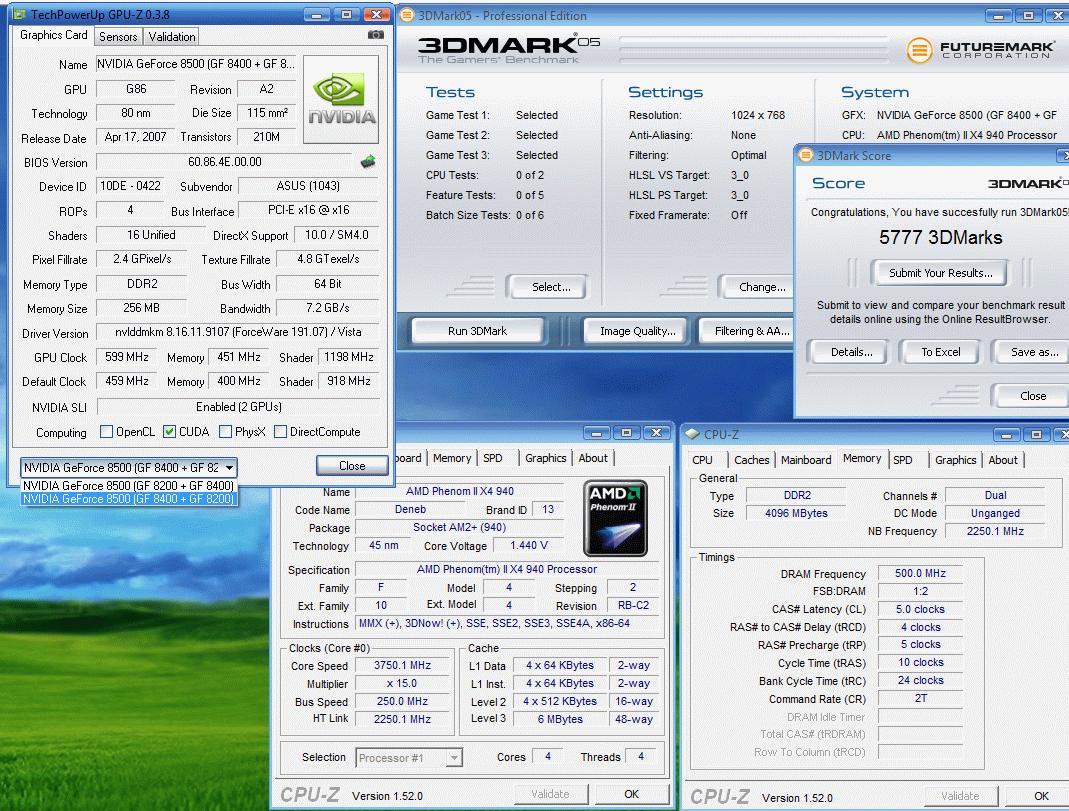
Task: Click the GPU-Z title bar app icon
Action: coord(20,14)
